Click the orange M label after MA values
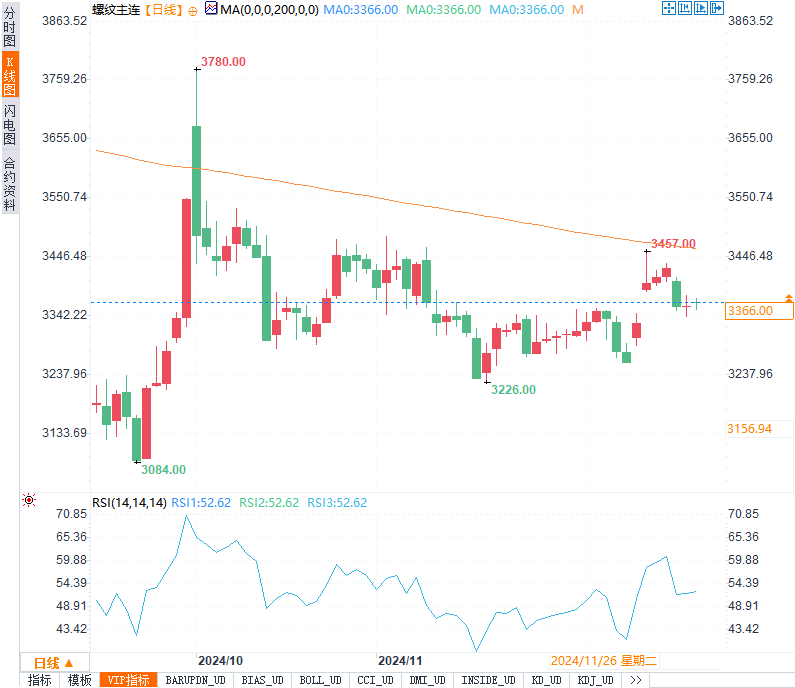795x688 pixels. pos(577,10)
